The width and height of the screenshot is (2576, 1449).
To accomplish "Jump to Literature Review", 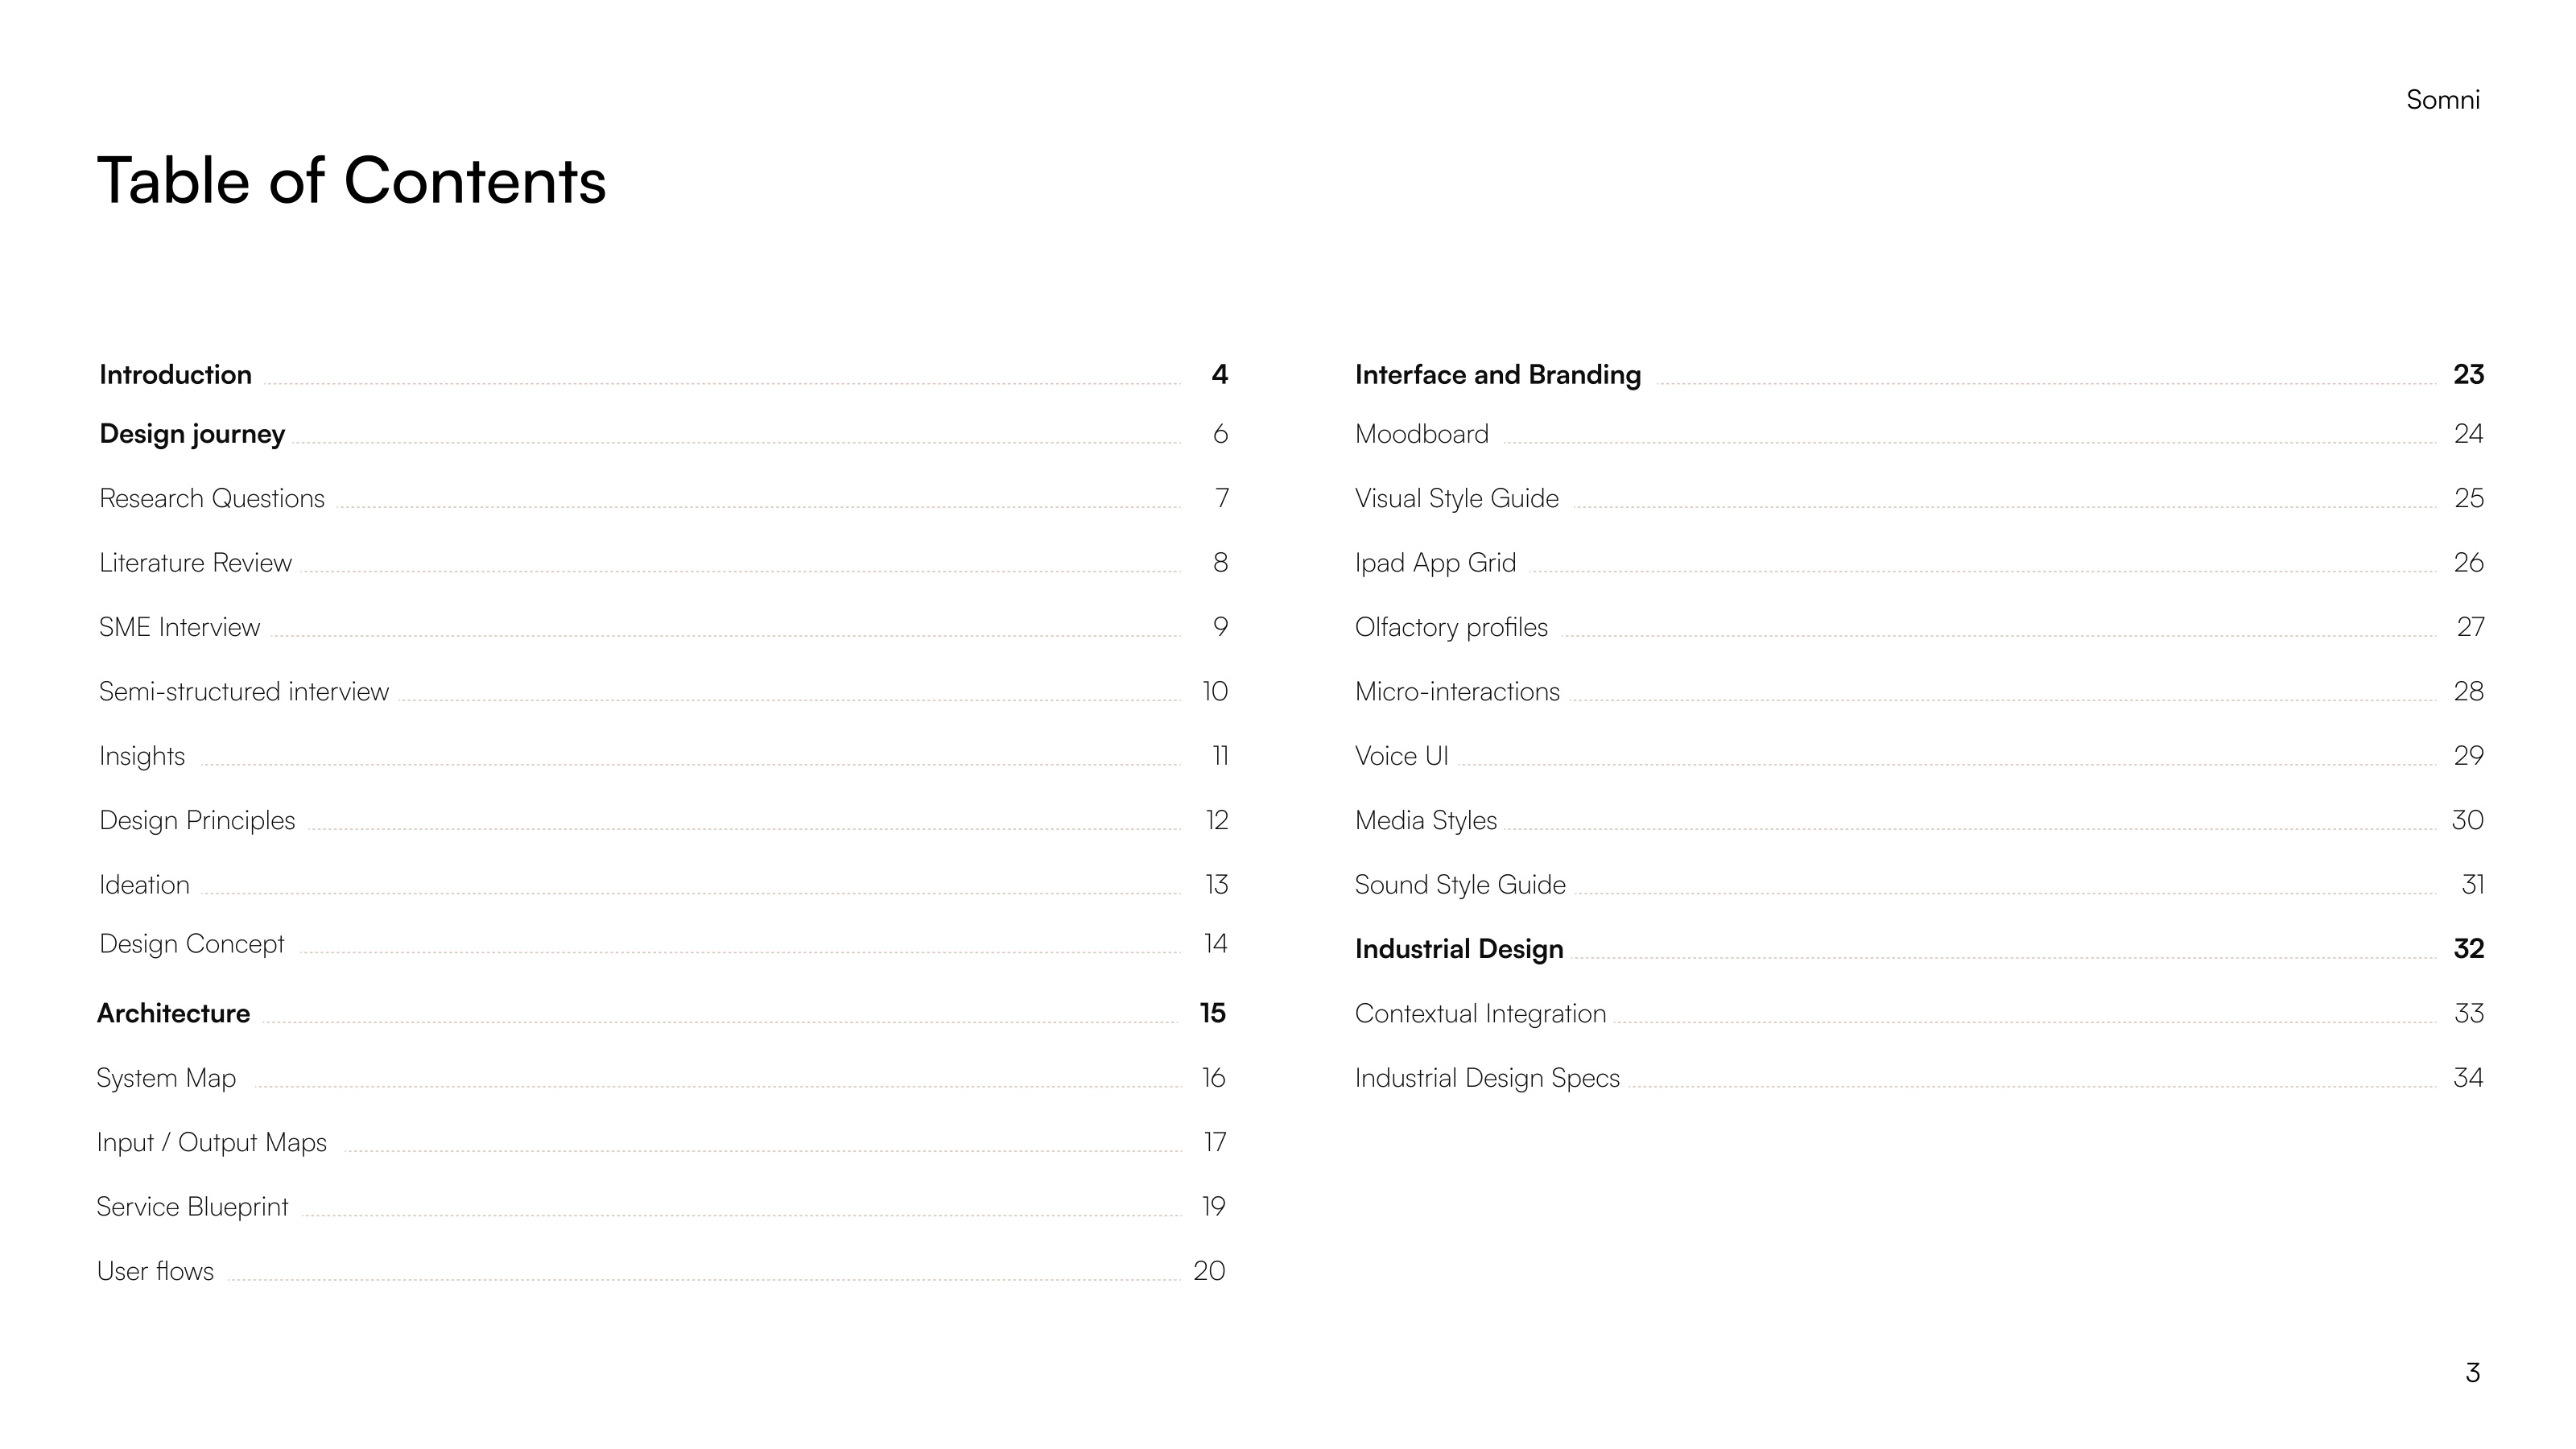I will tap(195, 563).
